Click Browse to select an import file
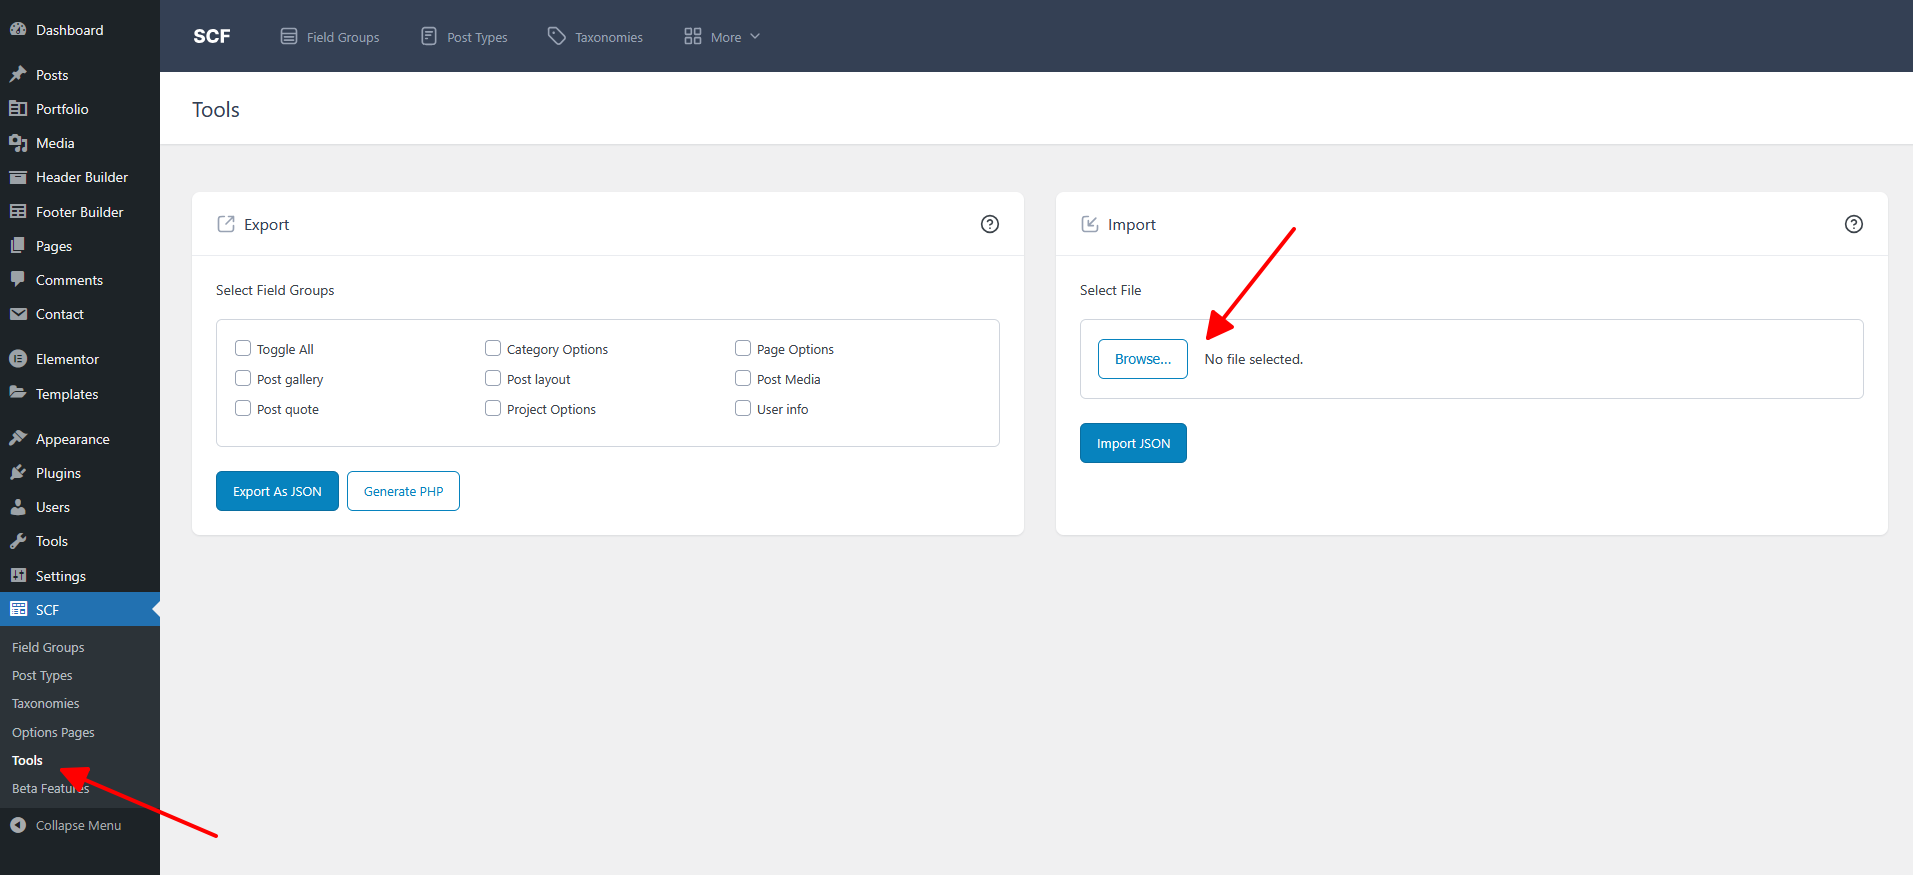The width and height of the screenshot is (1913, 875). 1142,359
